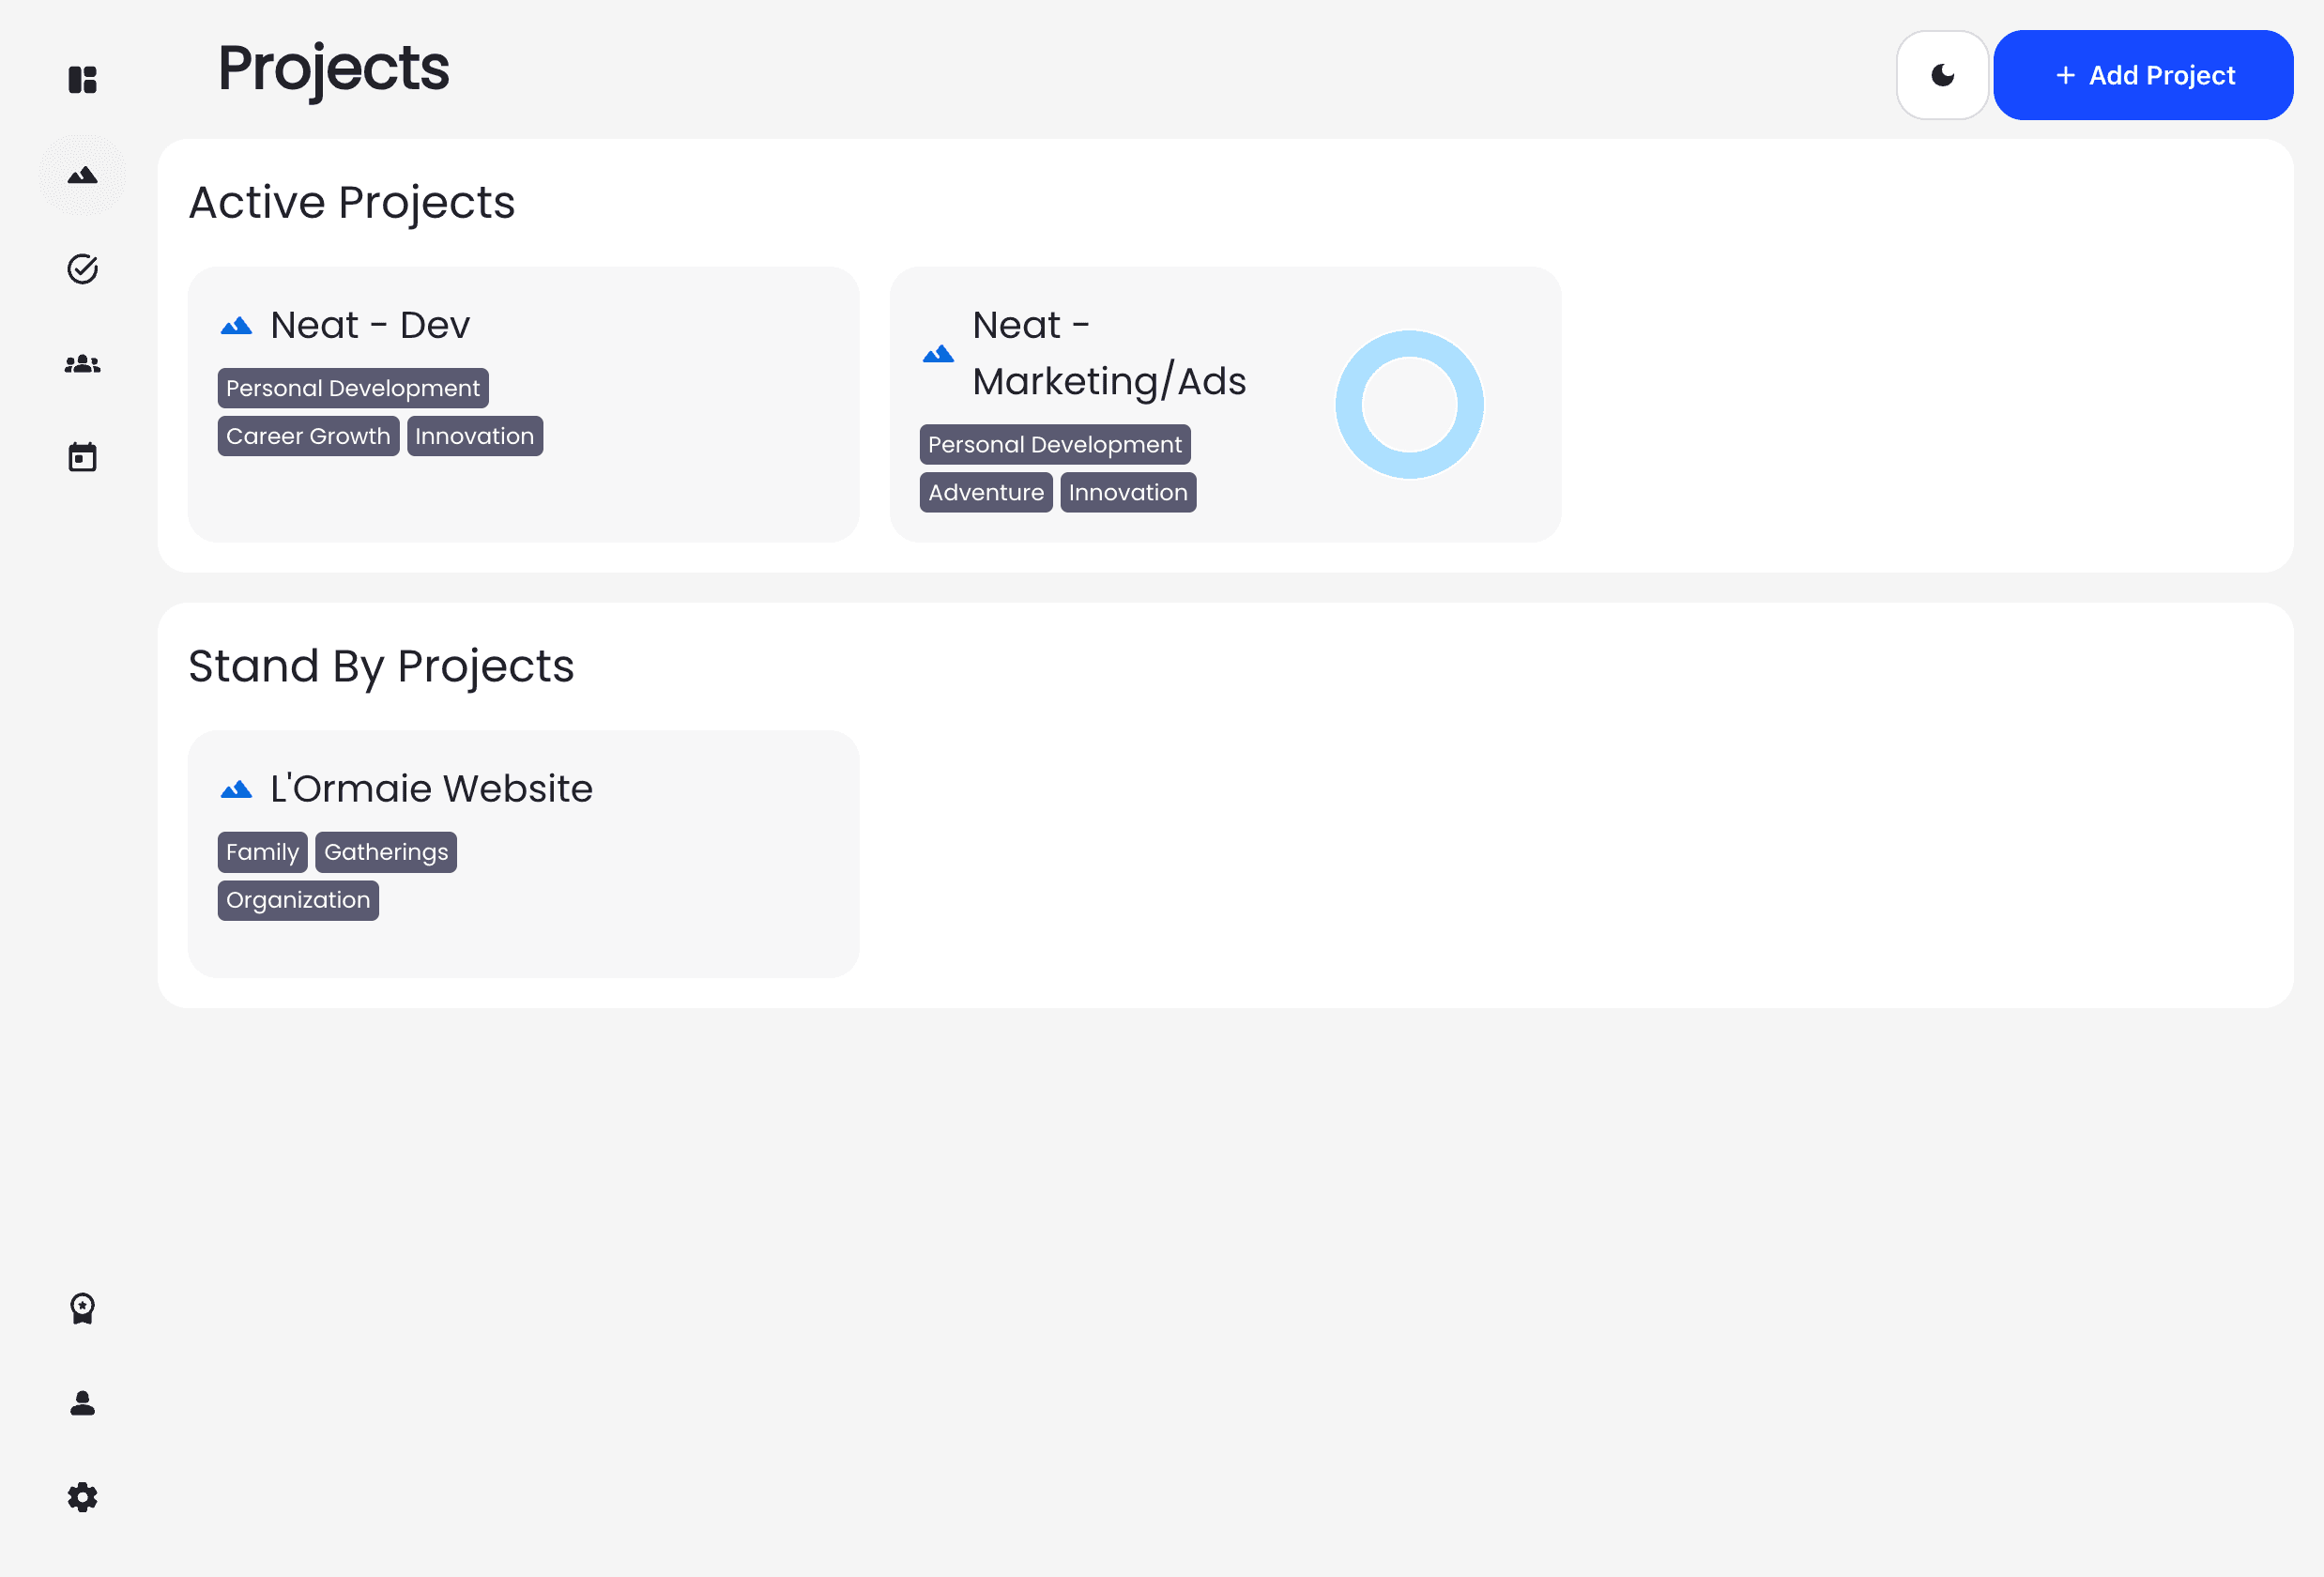Click the Teams people icon in sidebar

pos(81,362)
